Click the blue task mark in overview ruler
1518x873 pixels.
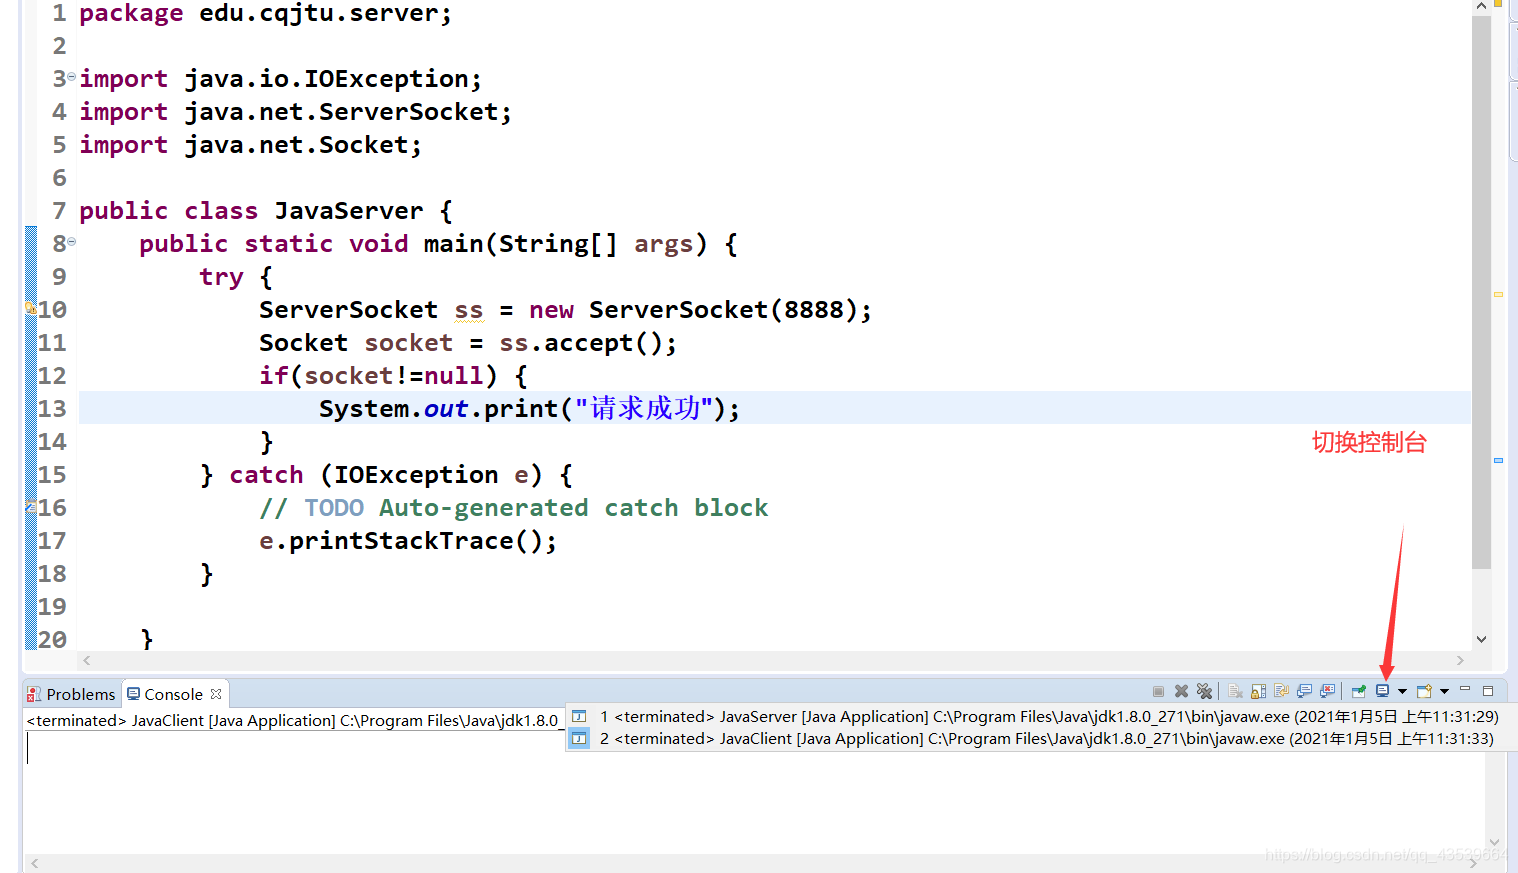pyautogui.click(x=1498, y=460)
